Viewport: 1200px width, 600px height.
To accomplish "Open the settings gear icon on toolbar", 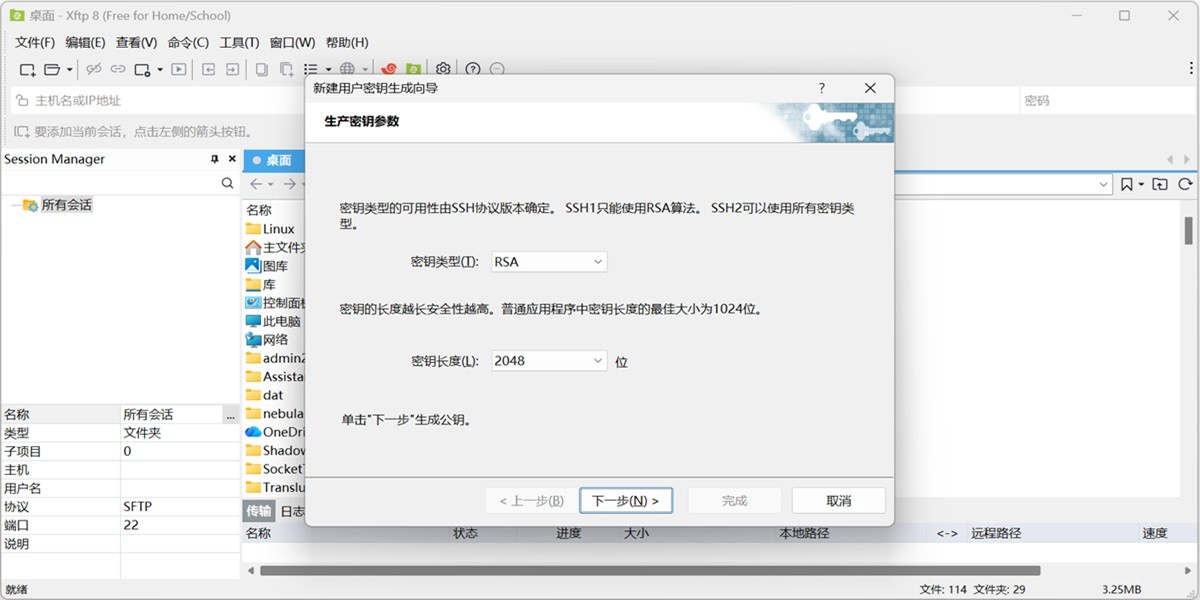I will pyautogui.click(x=442, y=68).
